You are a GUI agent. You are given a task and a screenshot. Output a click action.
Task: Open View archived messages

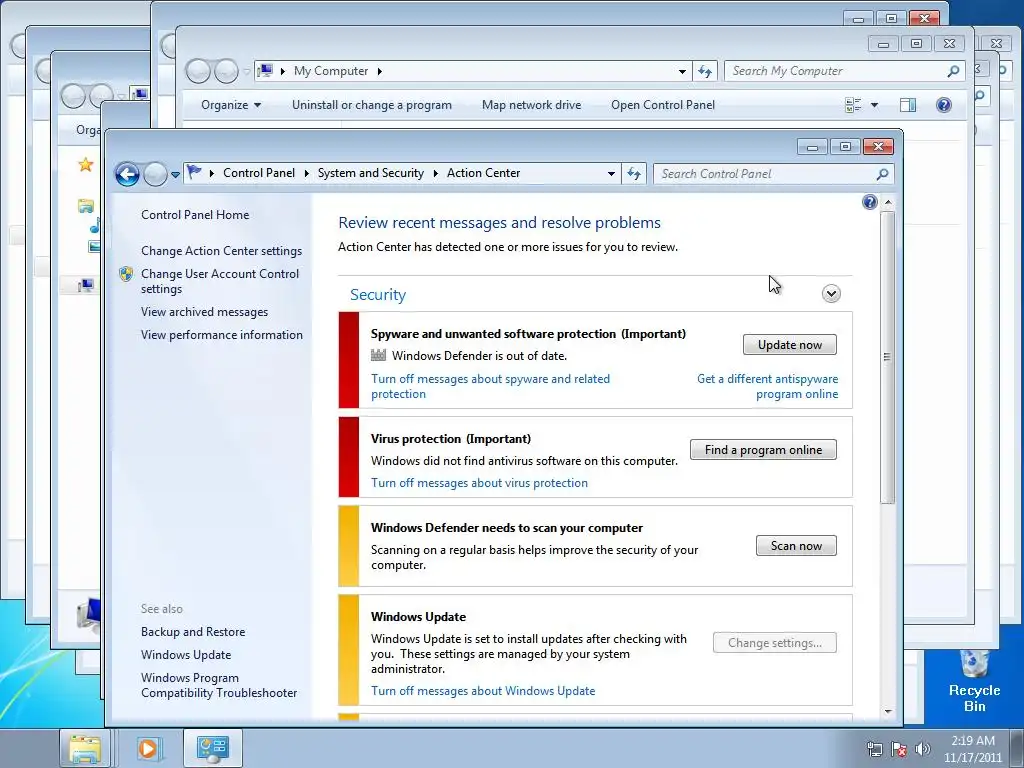tap(204, 312)
